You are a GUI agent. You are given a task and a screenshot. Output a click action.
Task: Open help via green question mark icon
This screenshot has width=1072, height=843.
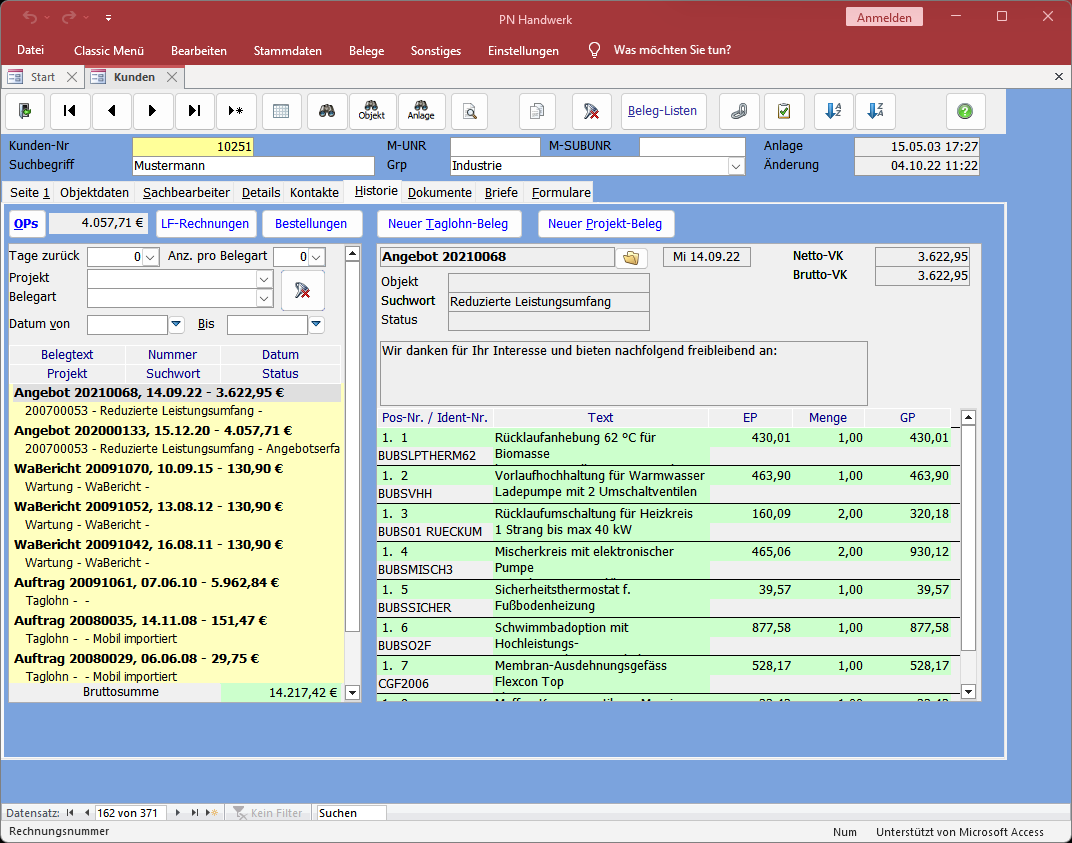tap(965, 111)
